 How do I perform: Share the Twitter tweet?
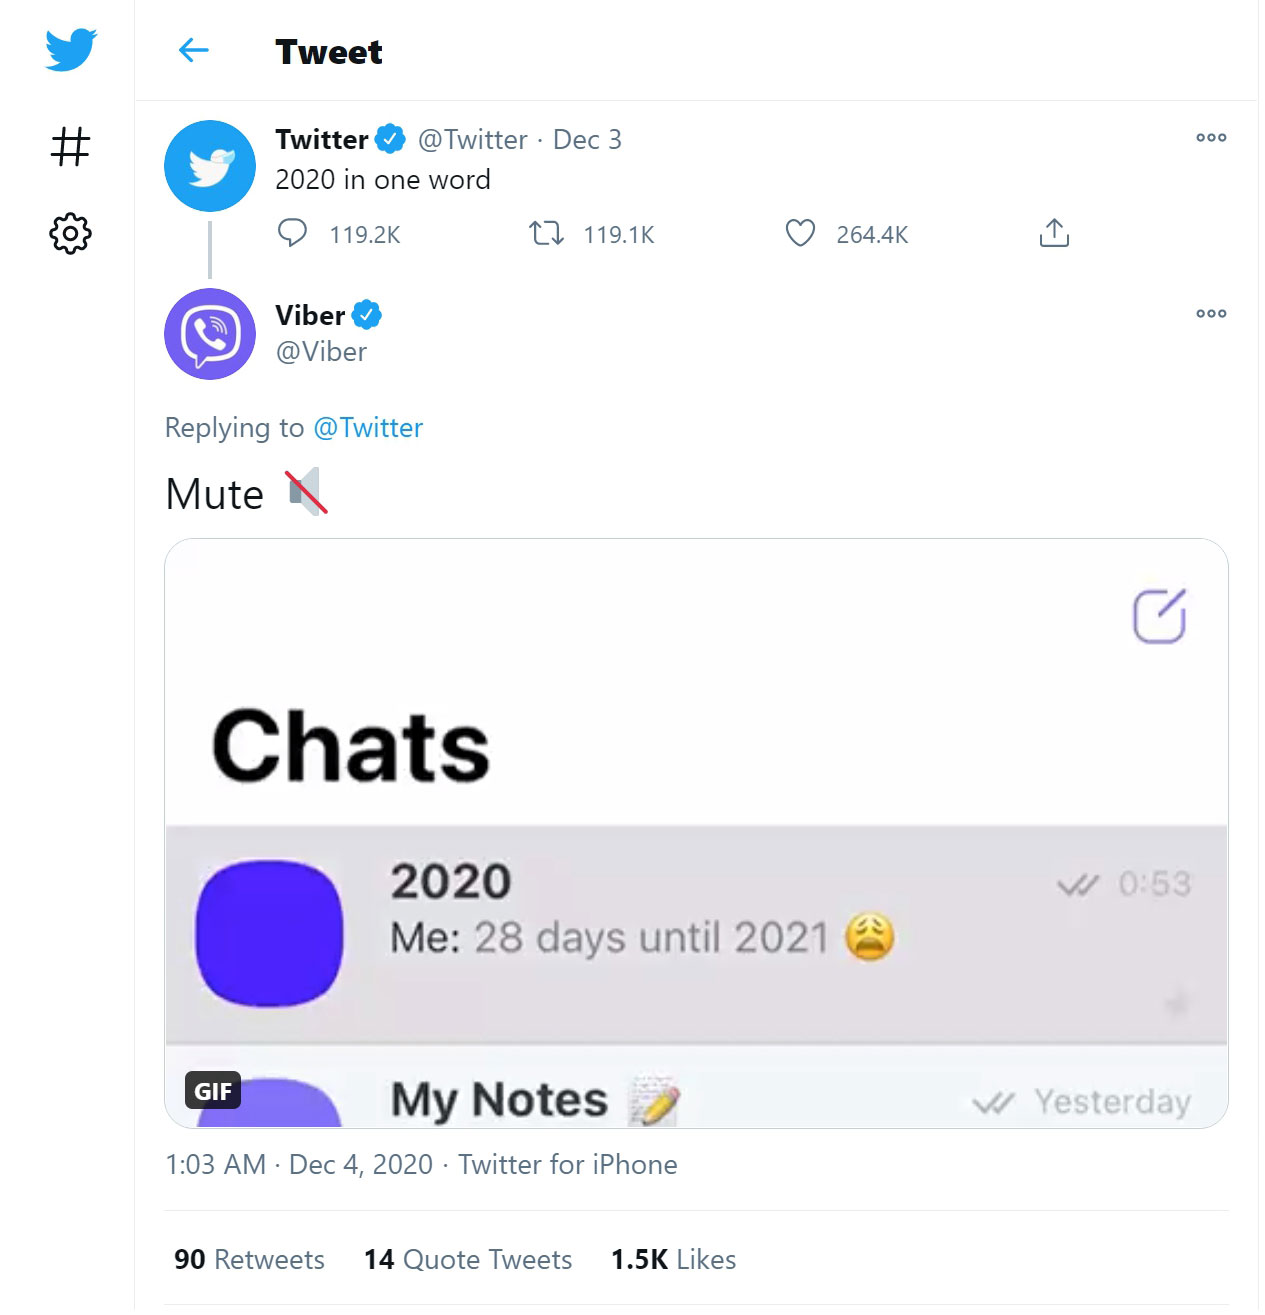click(1054, 234)
